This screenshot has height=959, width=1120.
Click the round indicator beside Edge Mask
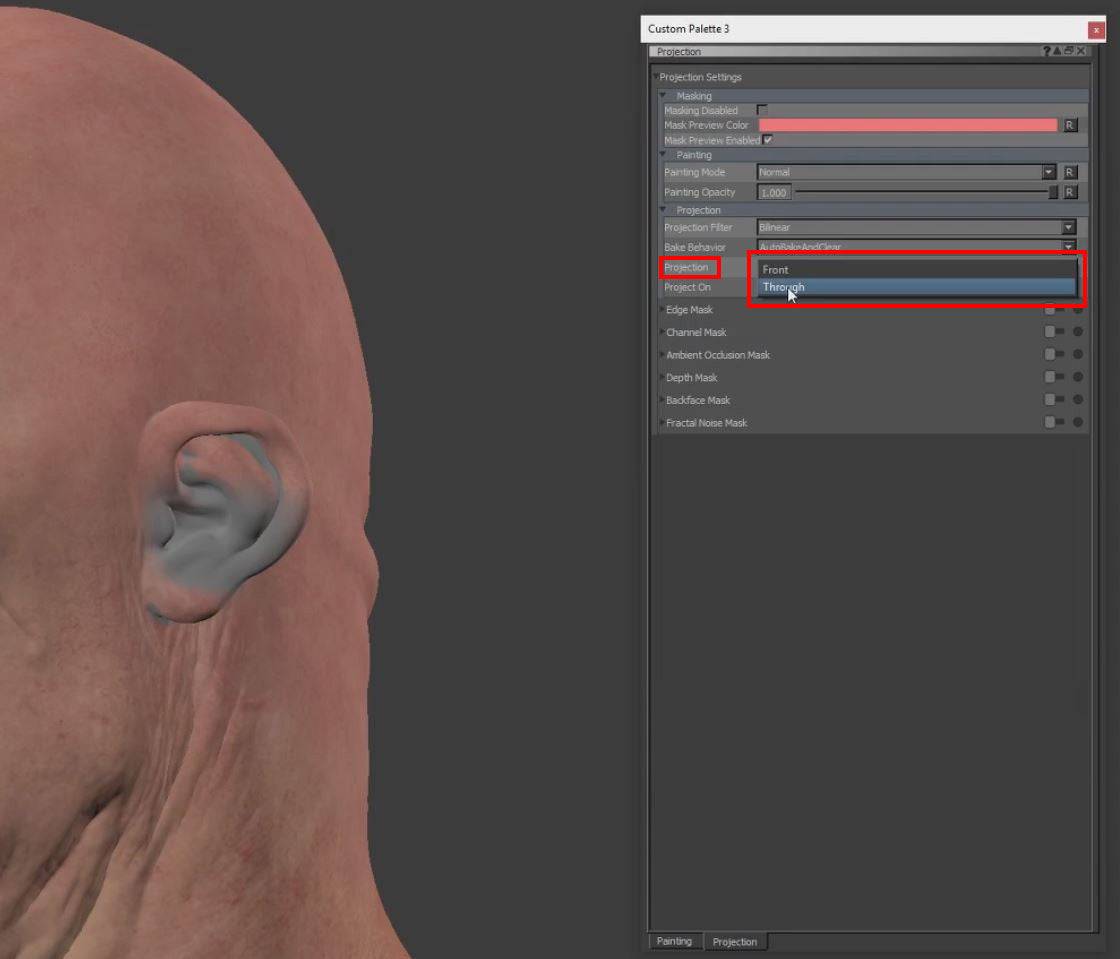point(1078,310)
